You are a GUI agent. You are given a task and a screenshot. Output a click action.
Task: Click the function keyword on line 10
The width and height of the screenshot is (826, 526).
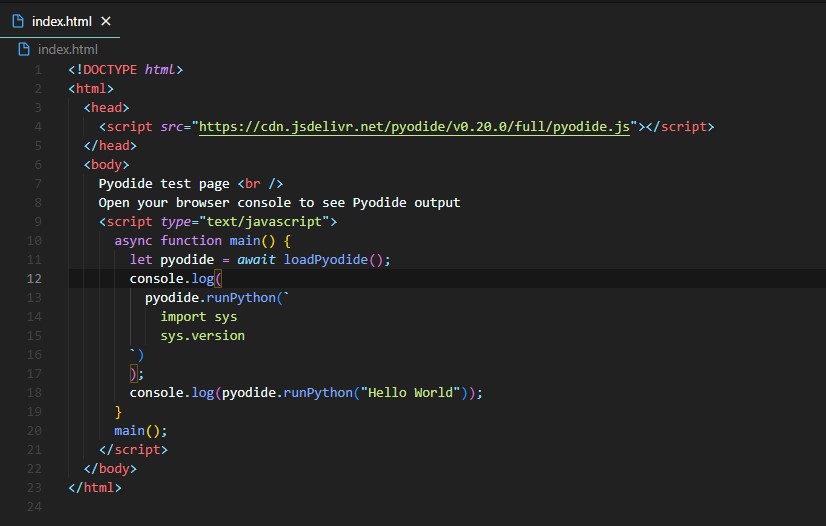click(191, 241)
